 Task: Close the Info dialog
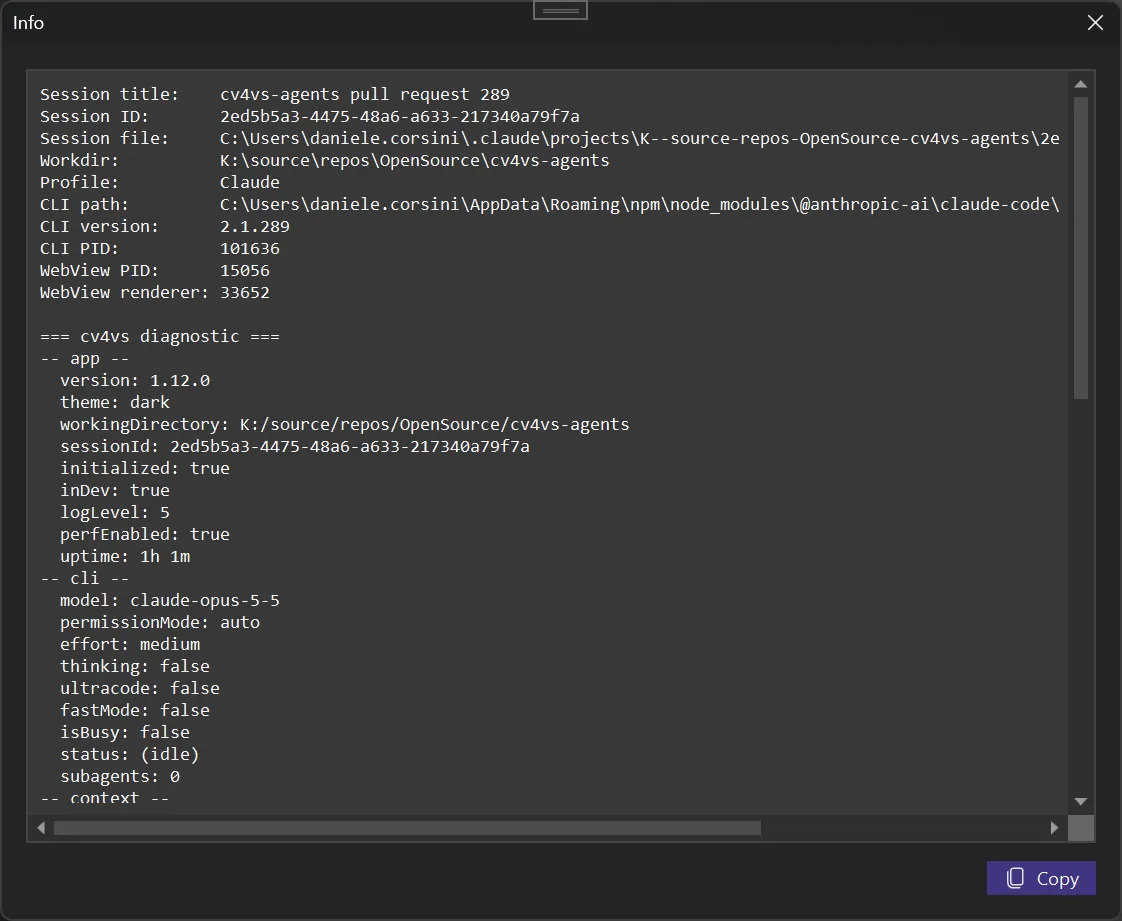coord(1095,23)
